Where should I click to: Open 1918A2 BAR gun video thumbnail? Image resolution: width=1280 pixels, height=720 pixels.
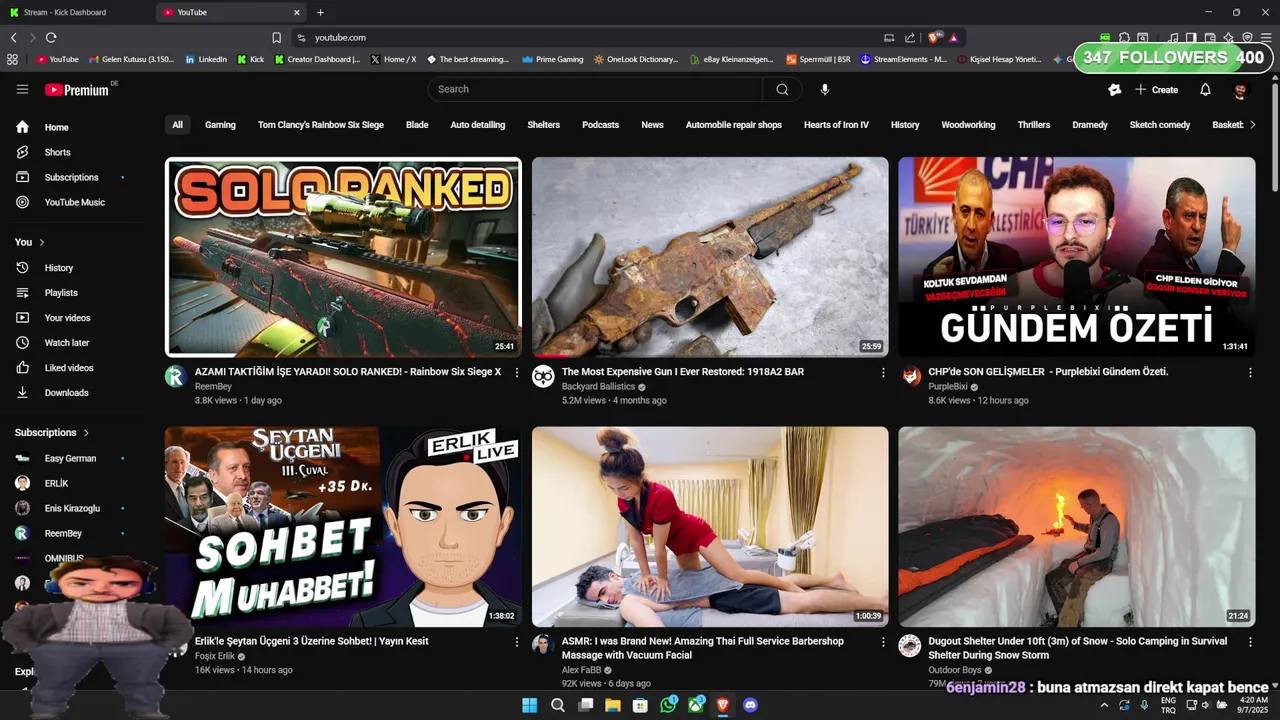(x=710, y=256)
